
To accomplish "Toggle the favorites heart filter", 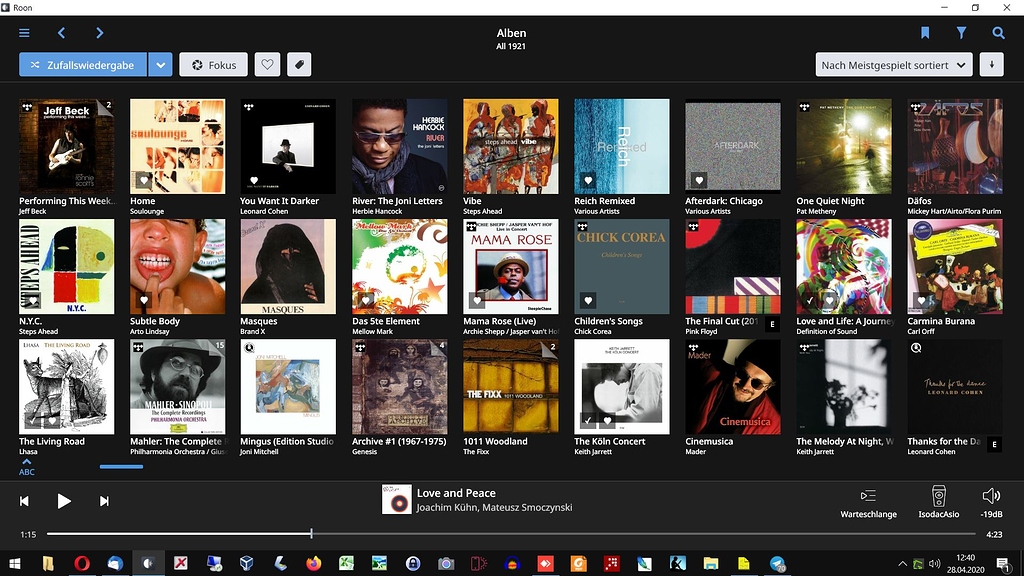I will click(x=267, y=65).
